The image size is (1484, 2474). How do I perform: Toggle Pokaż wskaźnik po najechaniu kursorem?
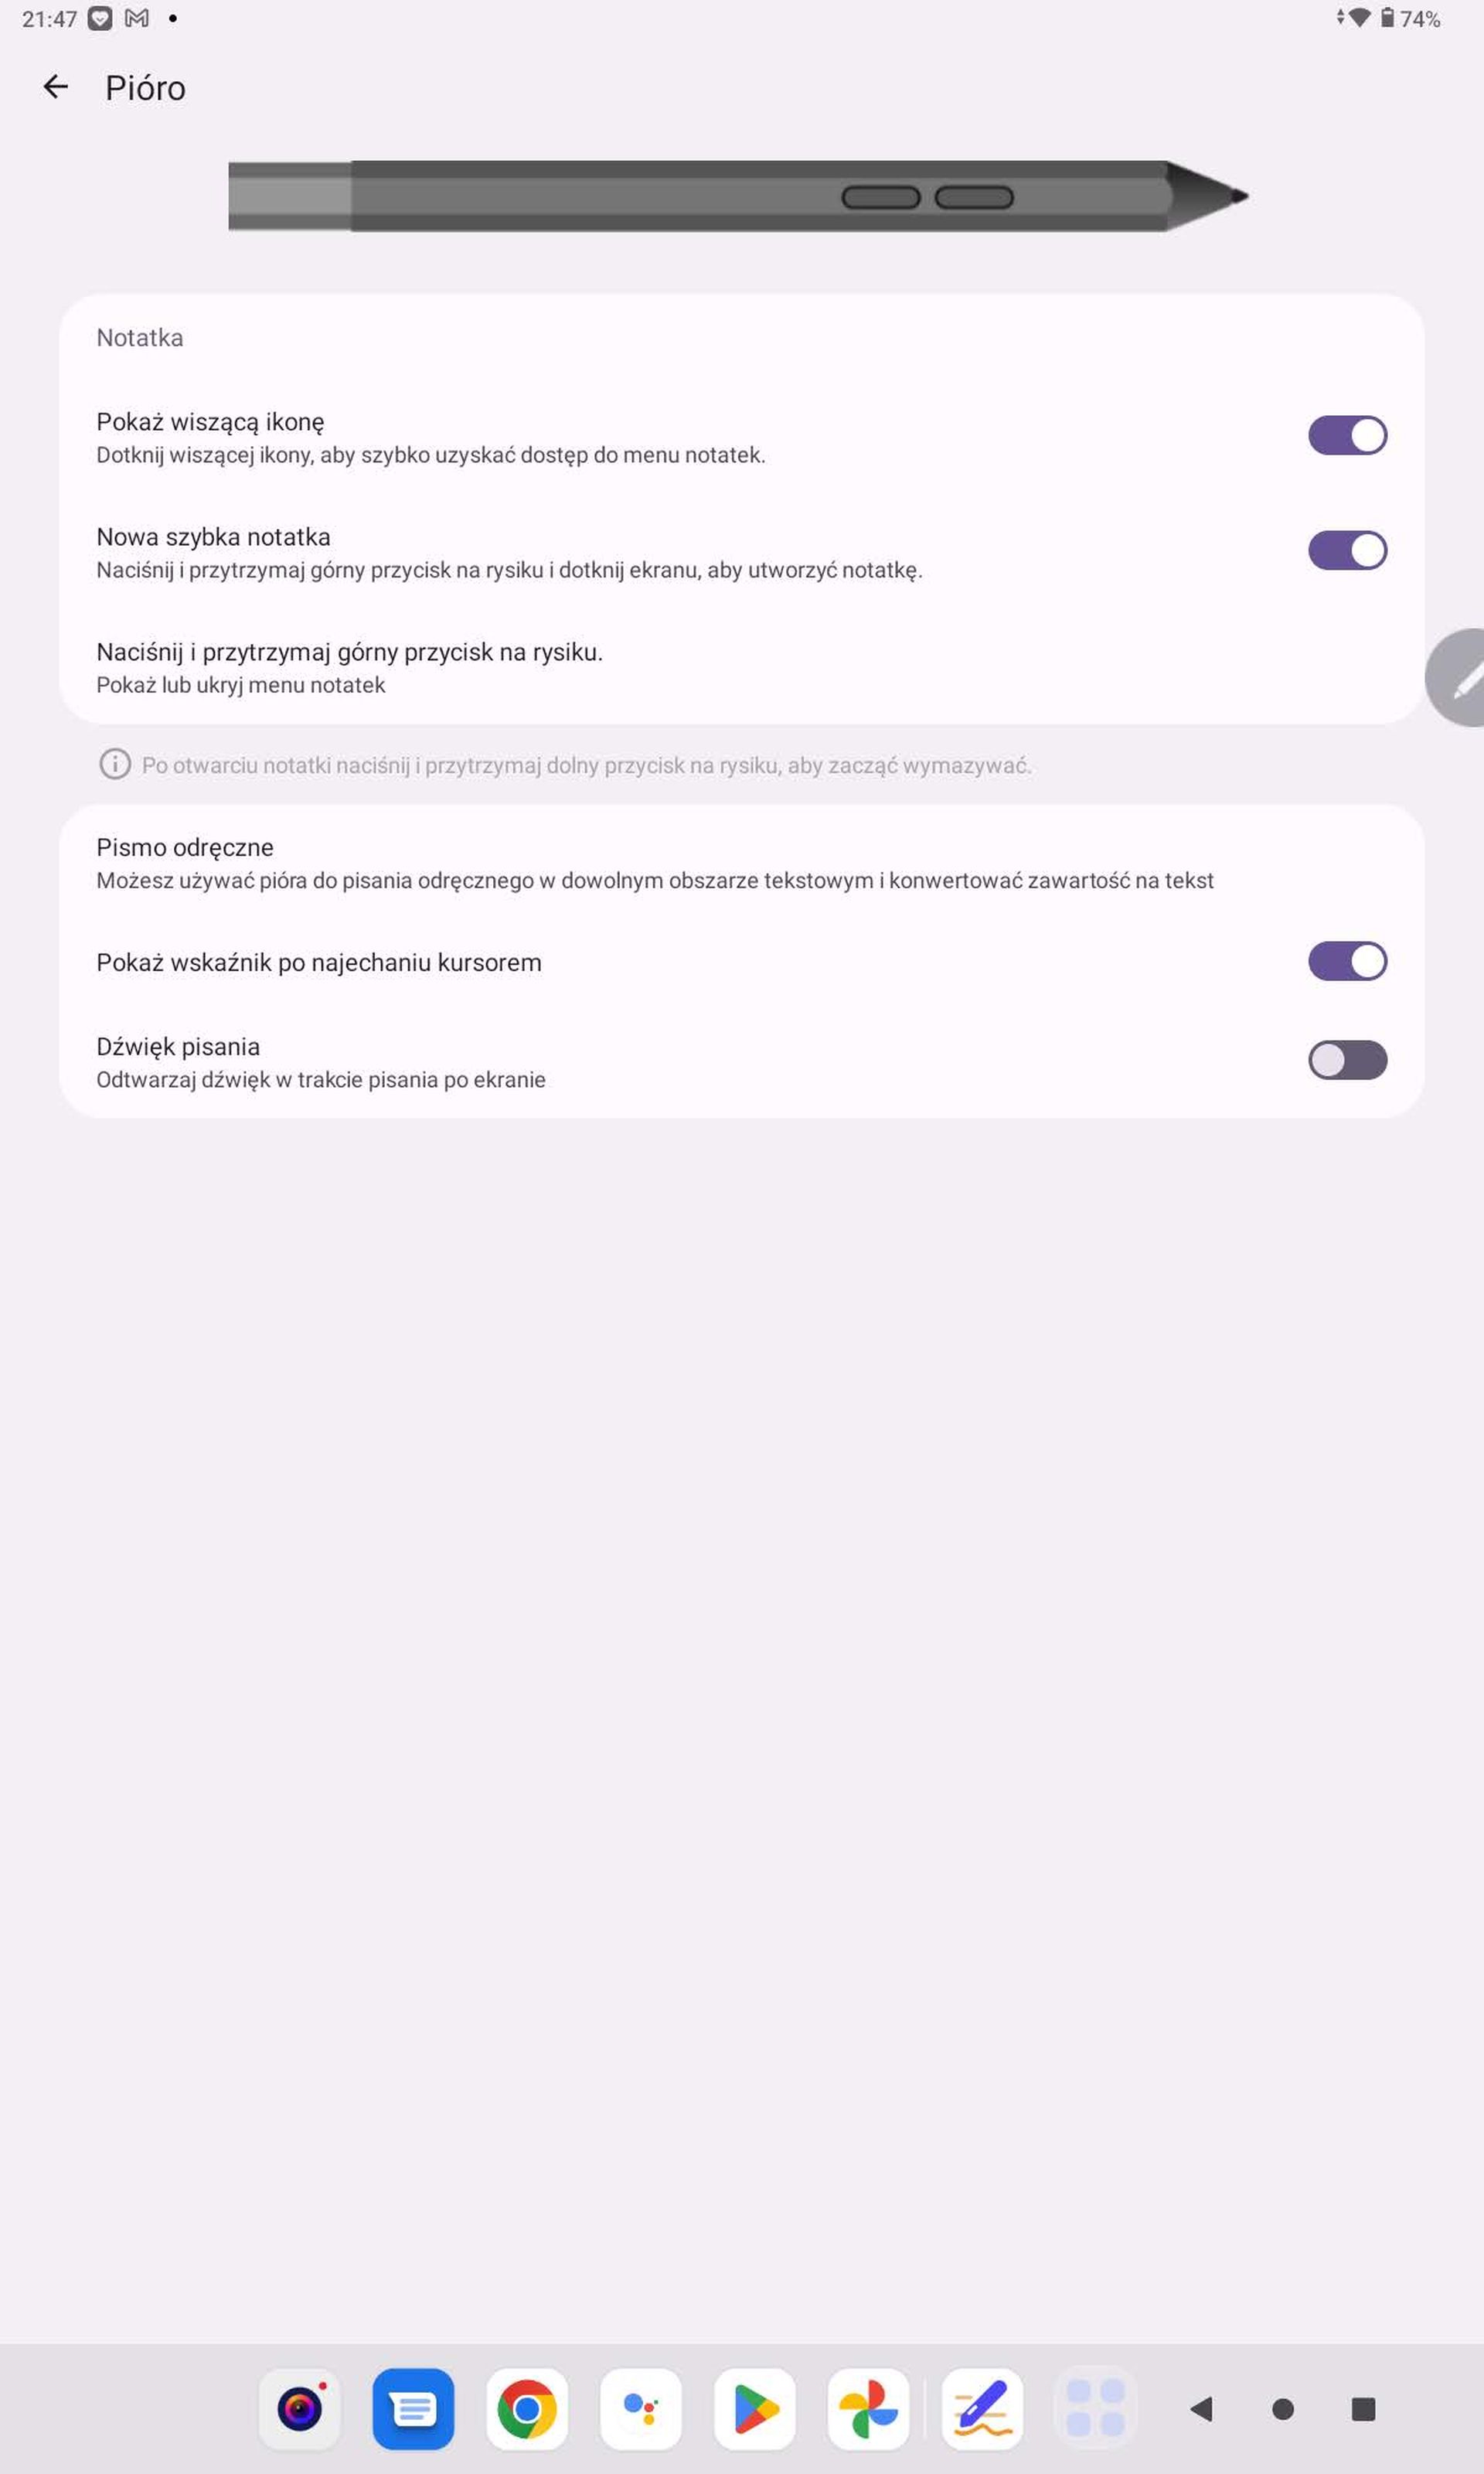pyautogui.click(x=1347, y=961)
